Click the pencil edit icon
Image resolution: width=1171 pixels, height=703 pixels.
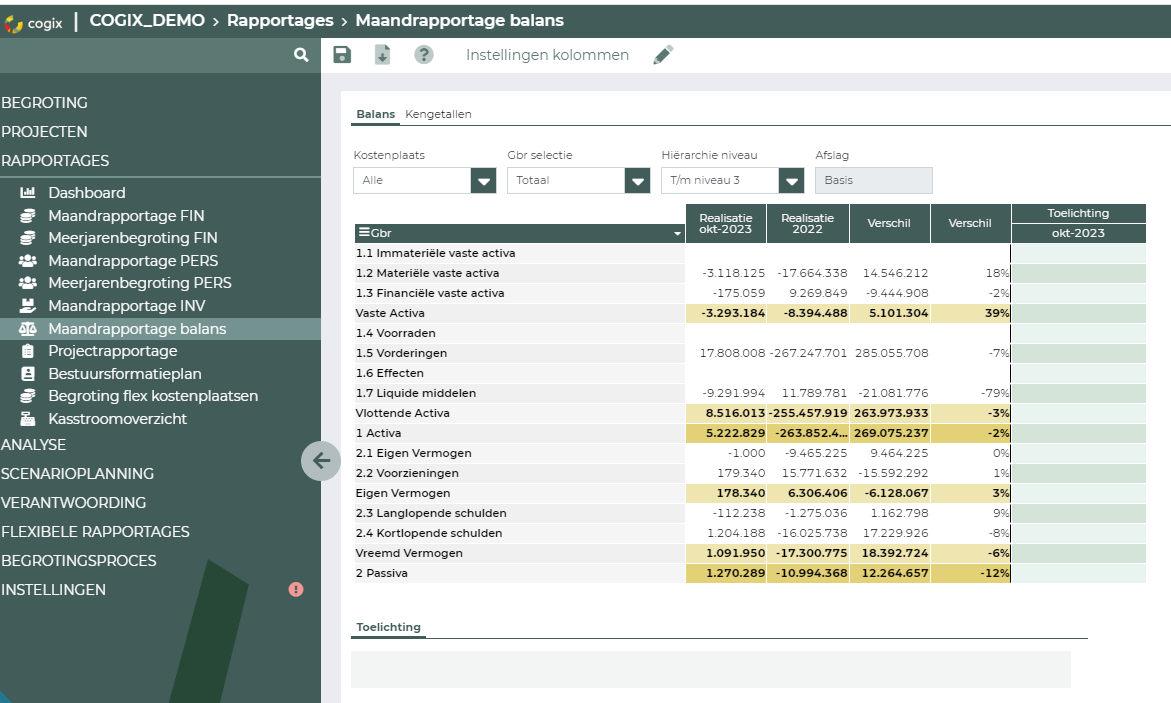pos(663,55)
